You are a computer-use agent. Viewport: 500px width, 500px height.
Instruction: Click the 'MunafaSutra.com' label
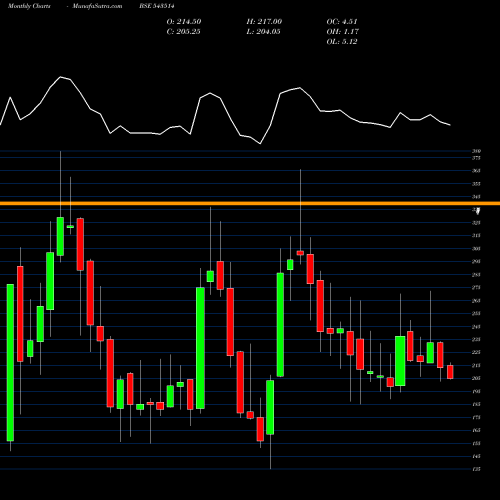[x=97, y=6]
